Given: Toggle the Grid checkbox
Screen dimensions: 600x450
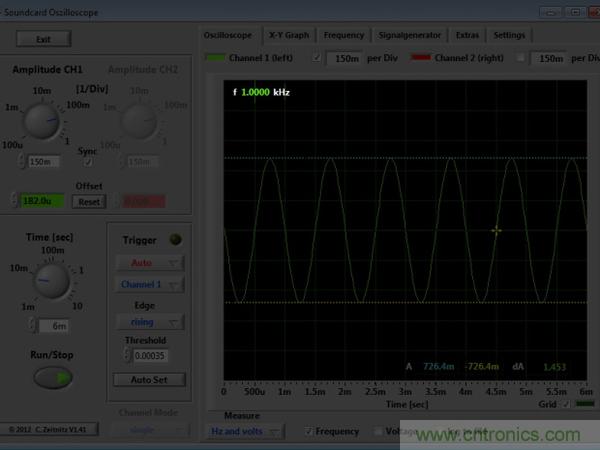Looking at the screenshot, I should (567, 405).
